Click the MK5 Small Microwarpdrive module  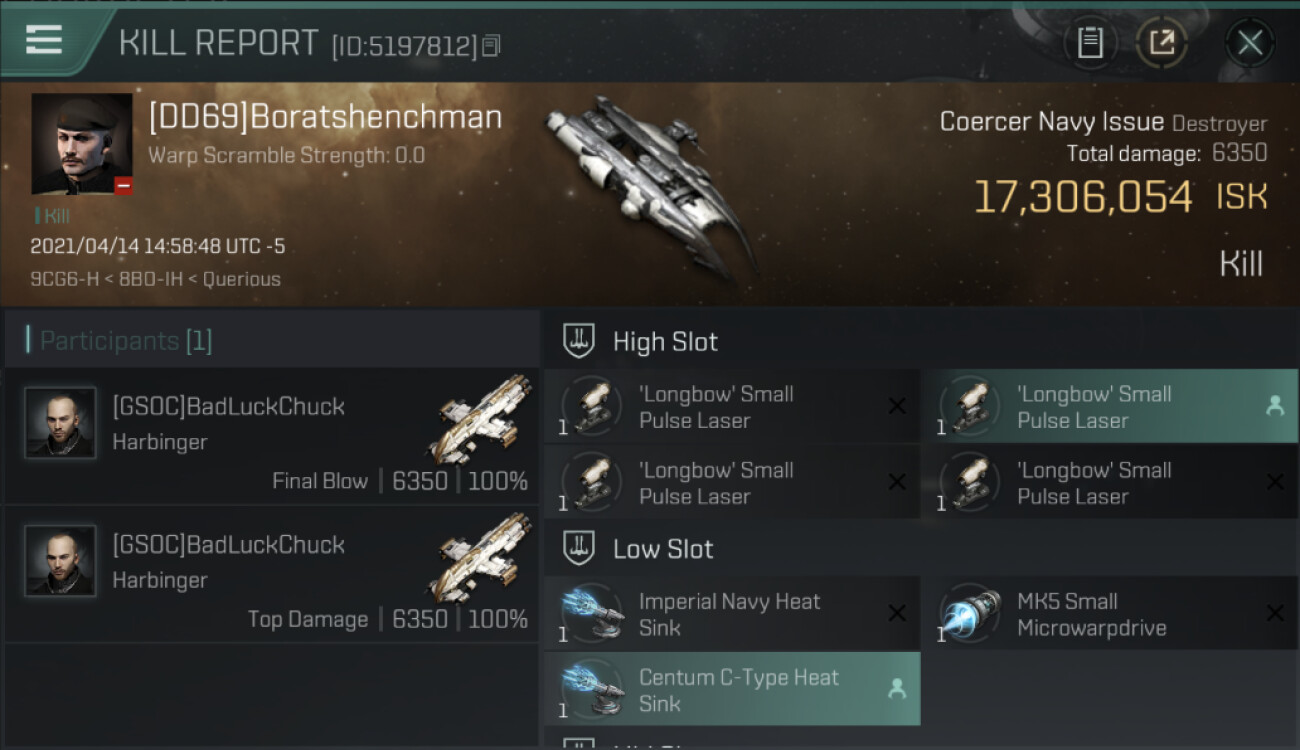tap(1110, 614)
